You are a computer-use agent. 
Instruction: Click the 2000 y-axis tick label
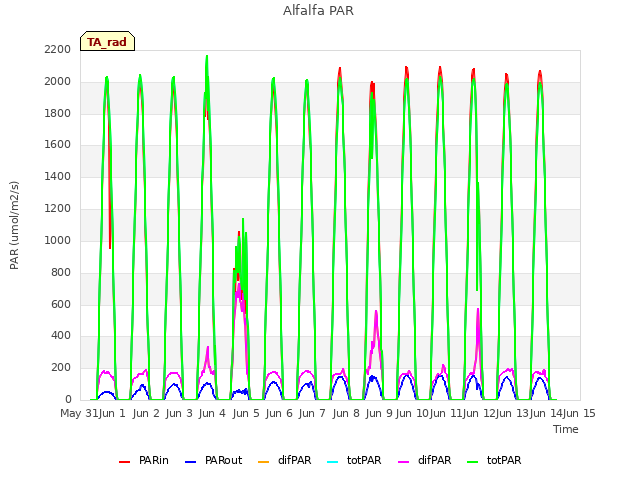58,82
